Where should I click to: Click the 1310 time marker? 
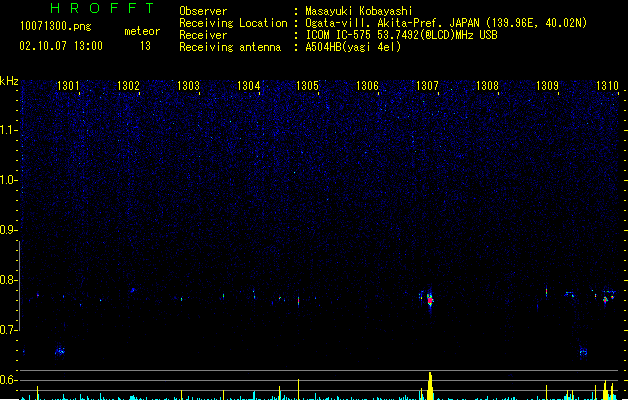607,86
